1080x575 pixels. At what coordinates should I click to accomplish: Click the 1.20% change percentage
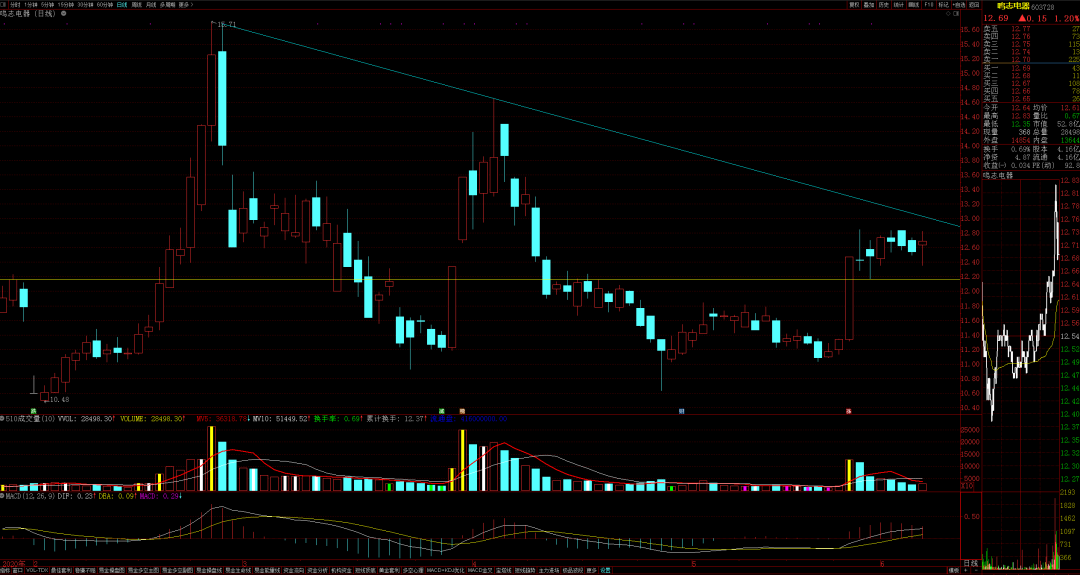1066,18
